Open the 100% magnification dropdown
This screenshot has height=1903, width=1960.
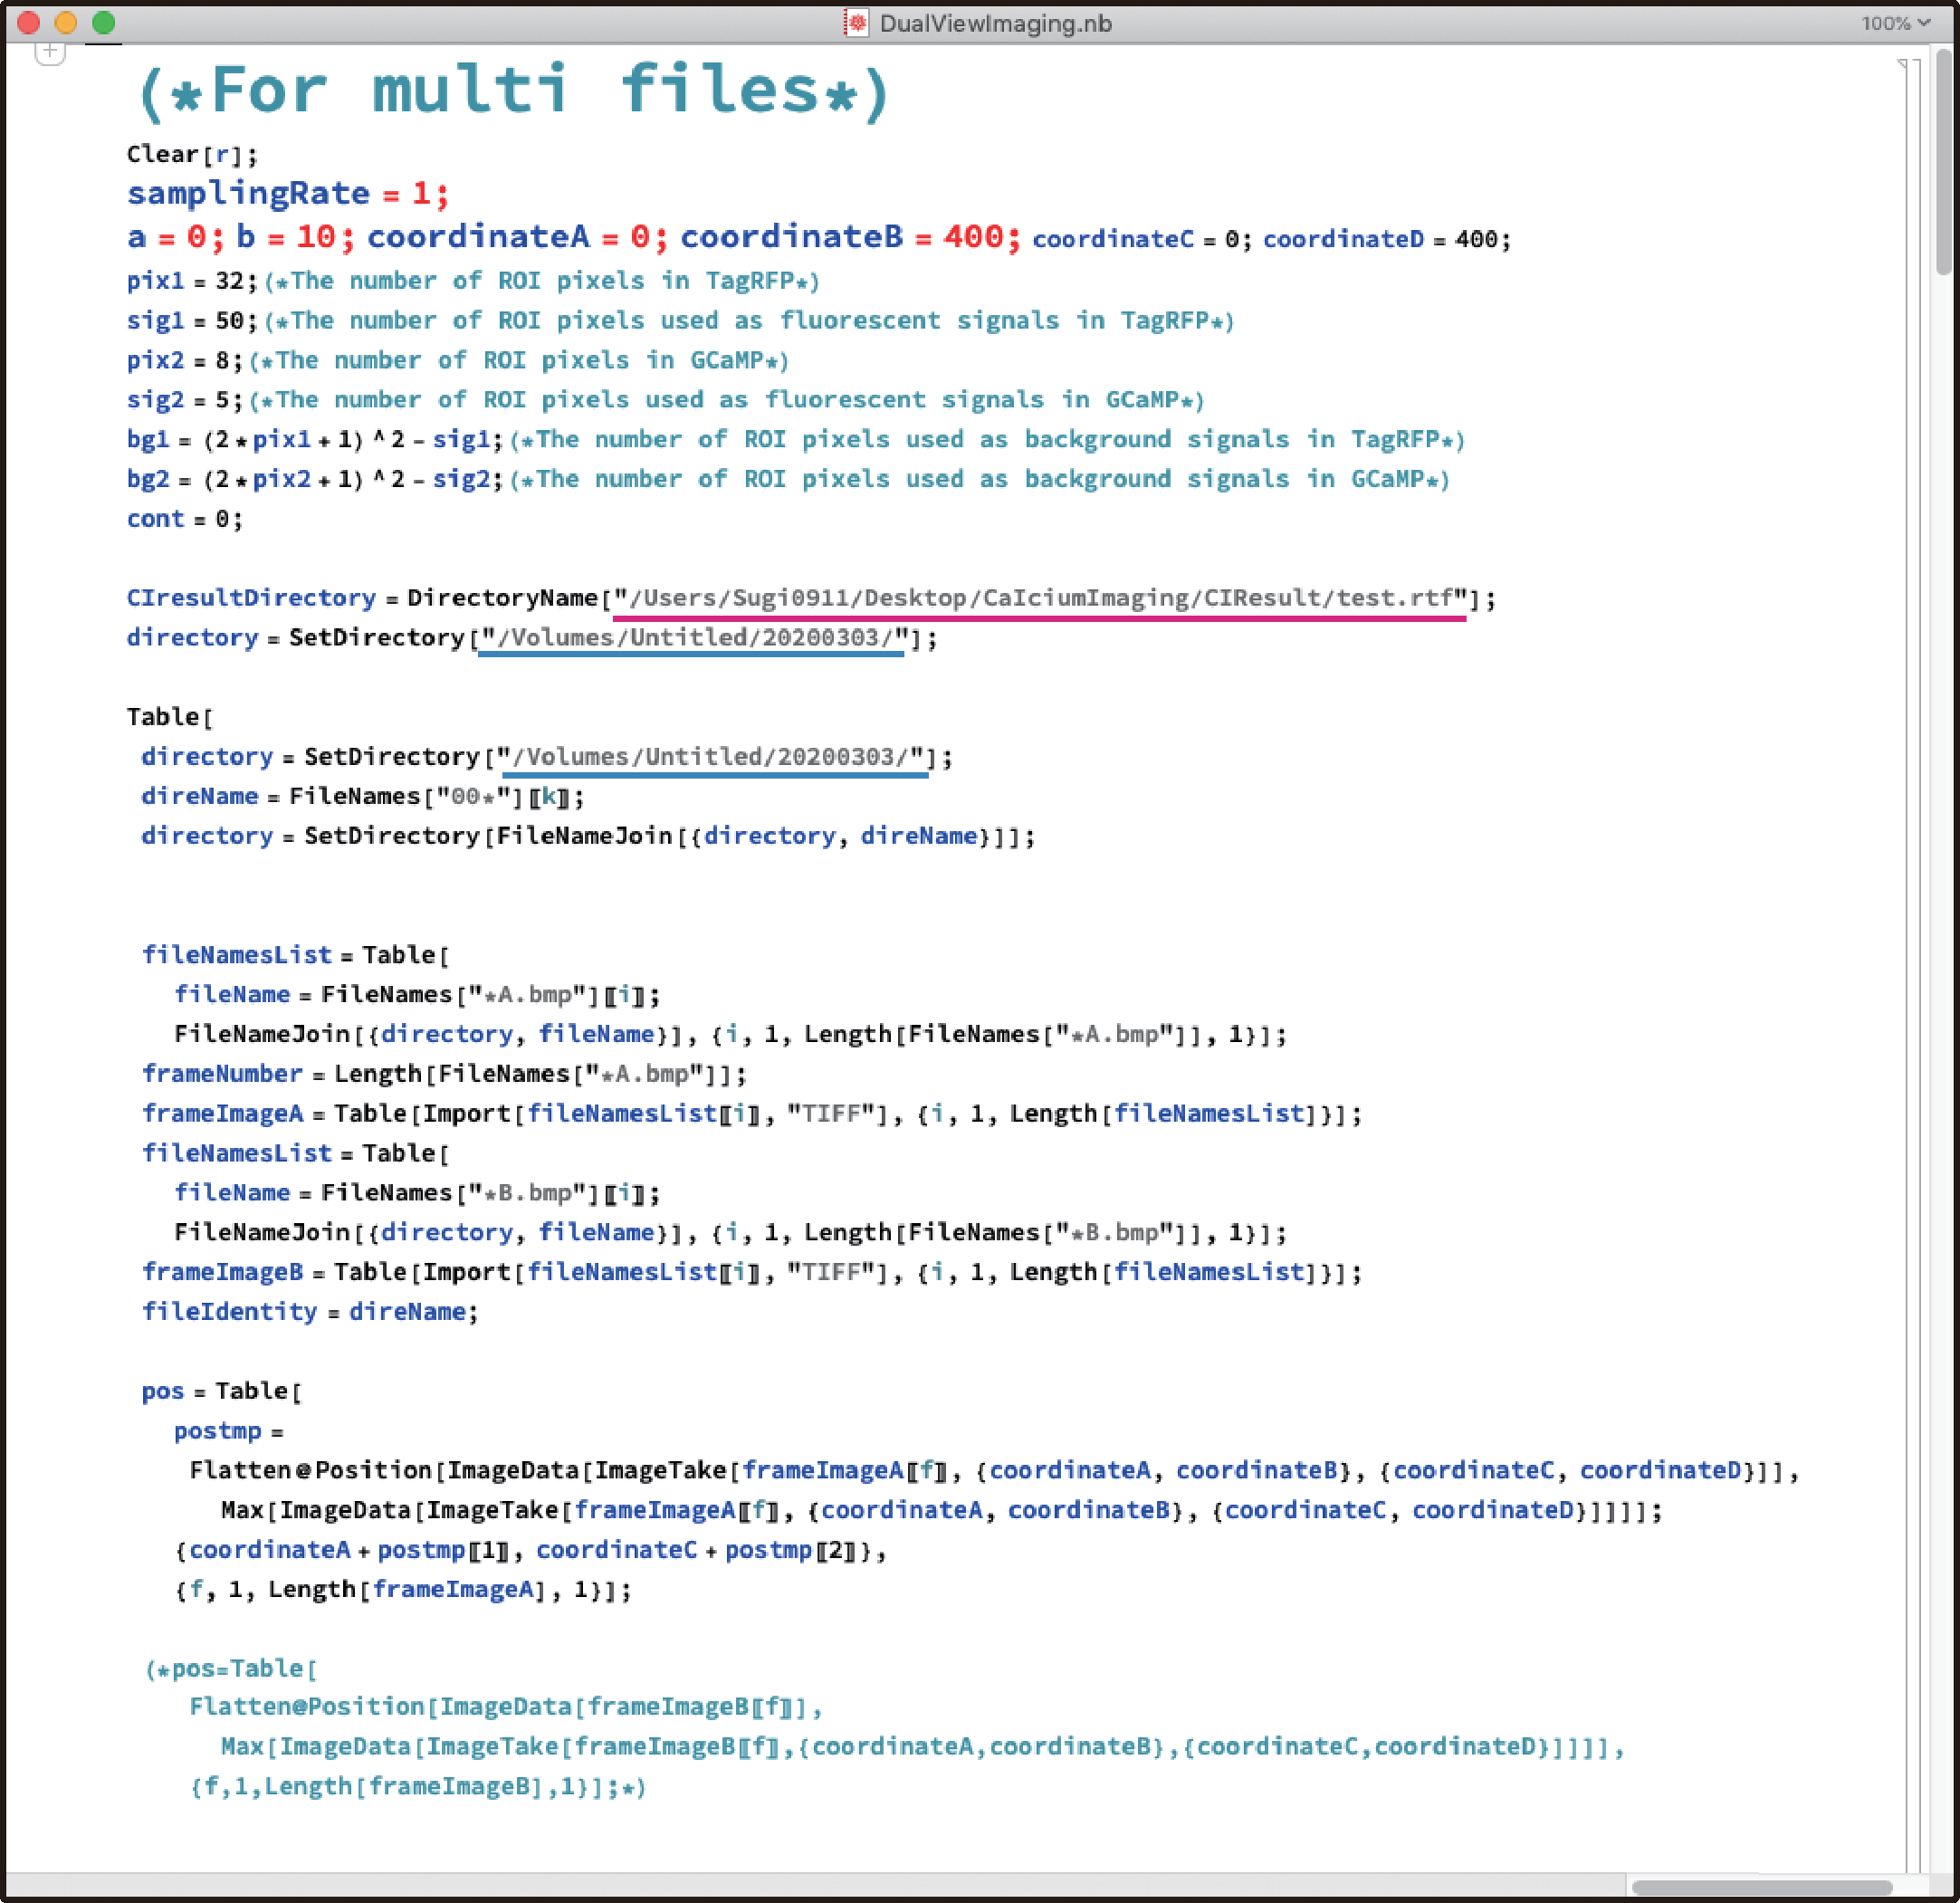1894,22
